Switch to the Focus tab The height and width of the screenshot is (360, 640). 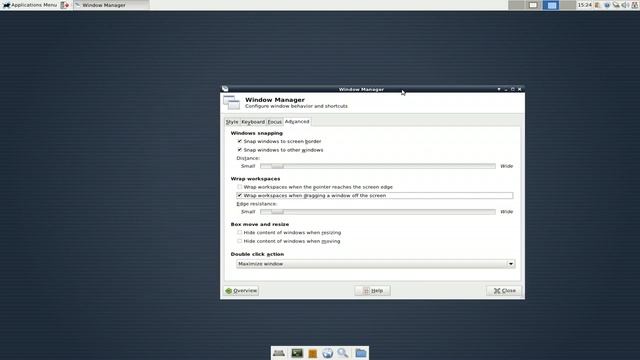(x=275, y=122)
